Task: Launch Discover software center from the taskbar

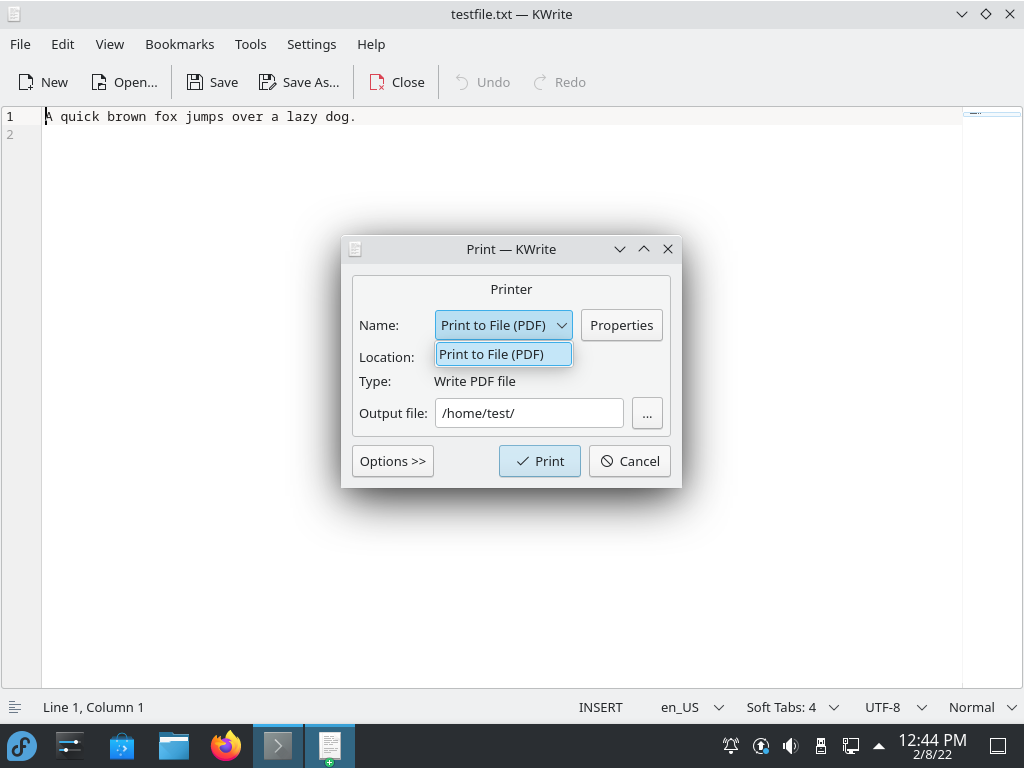Action: pyautogui.click(x=121, y=746)
